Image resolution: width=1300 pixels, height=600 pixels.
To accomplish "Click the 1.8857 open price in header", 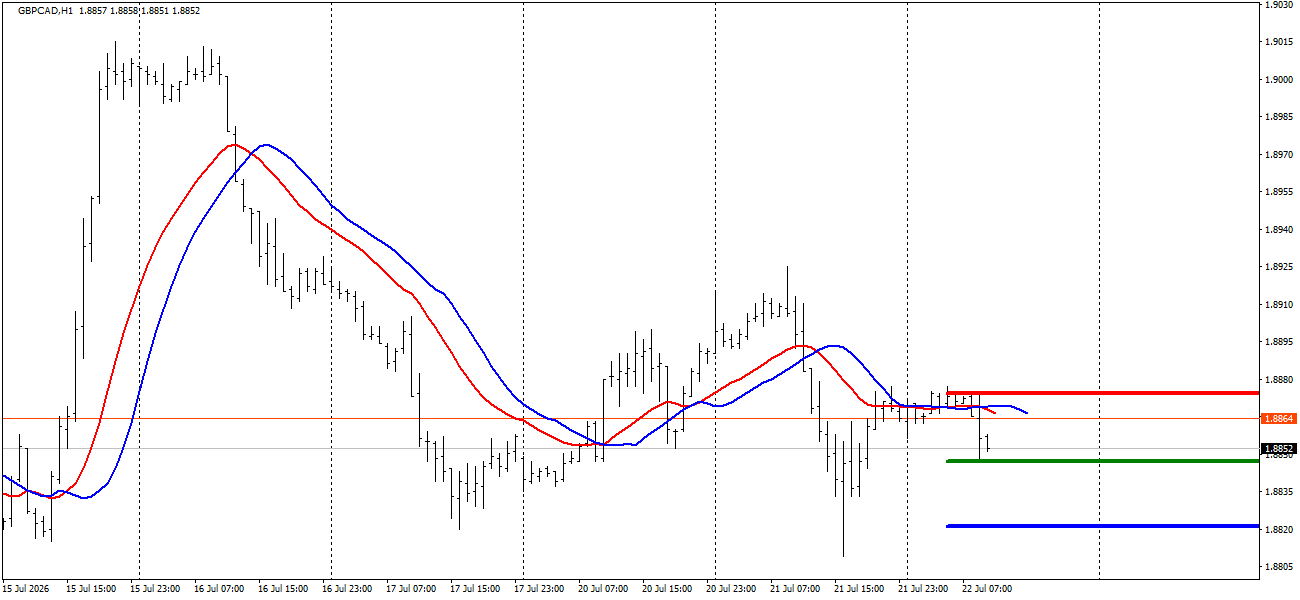I will click(93, 11).
